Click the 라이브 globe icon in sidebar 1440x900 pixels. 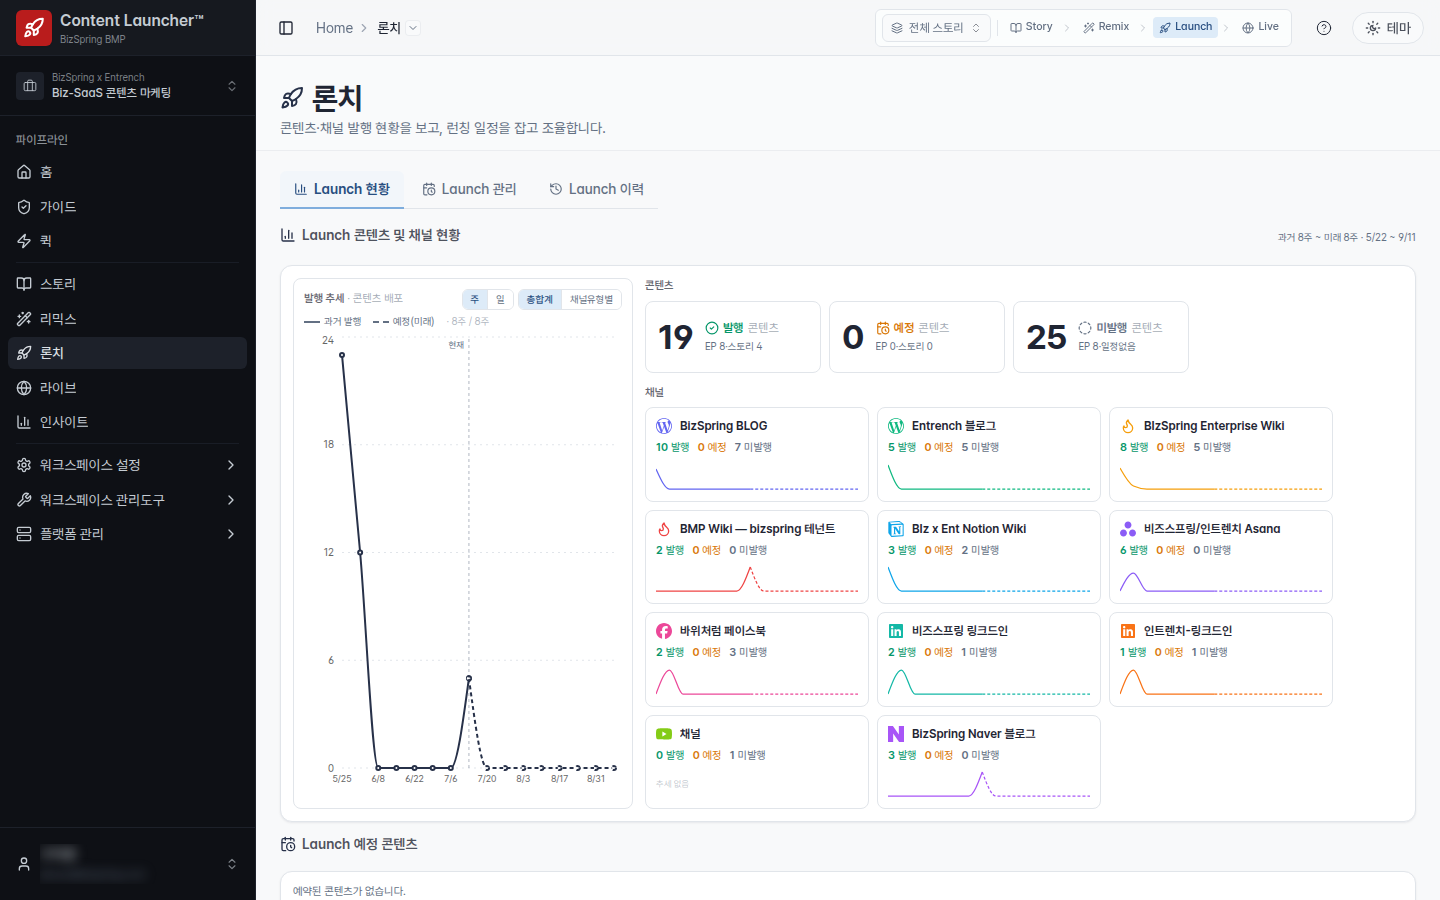click(24, 388)
